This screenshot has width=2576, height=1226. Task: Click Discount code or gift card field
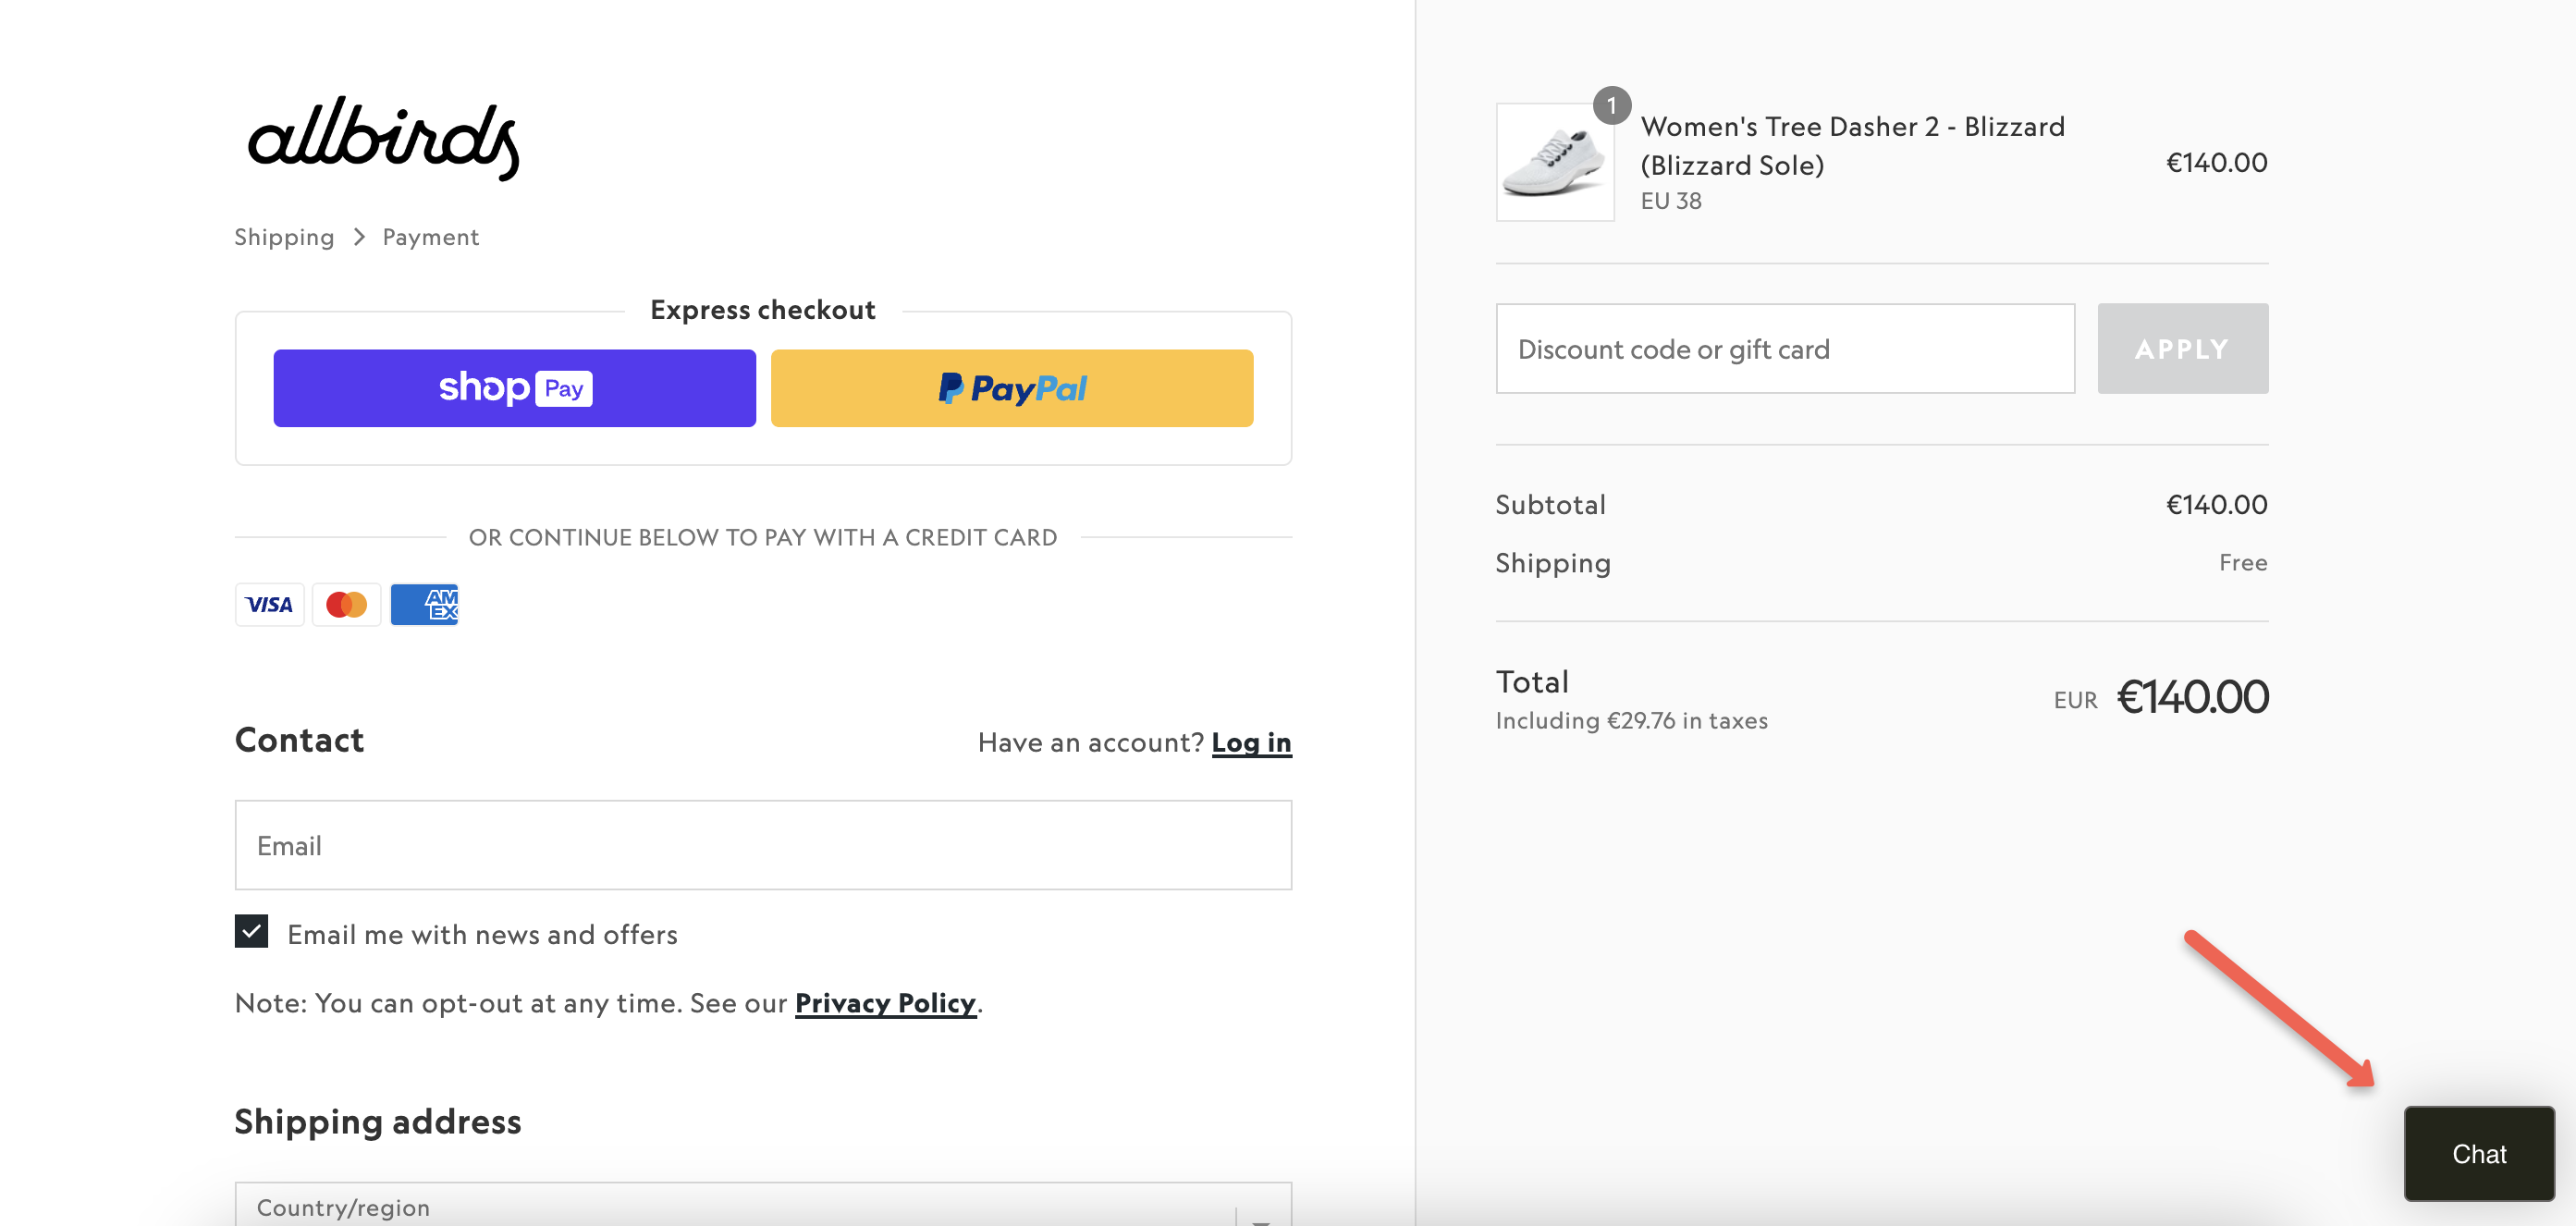pos(1784,349)
